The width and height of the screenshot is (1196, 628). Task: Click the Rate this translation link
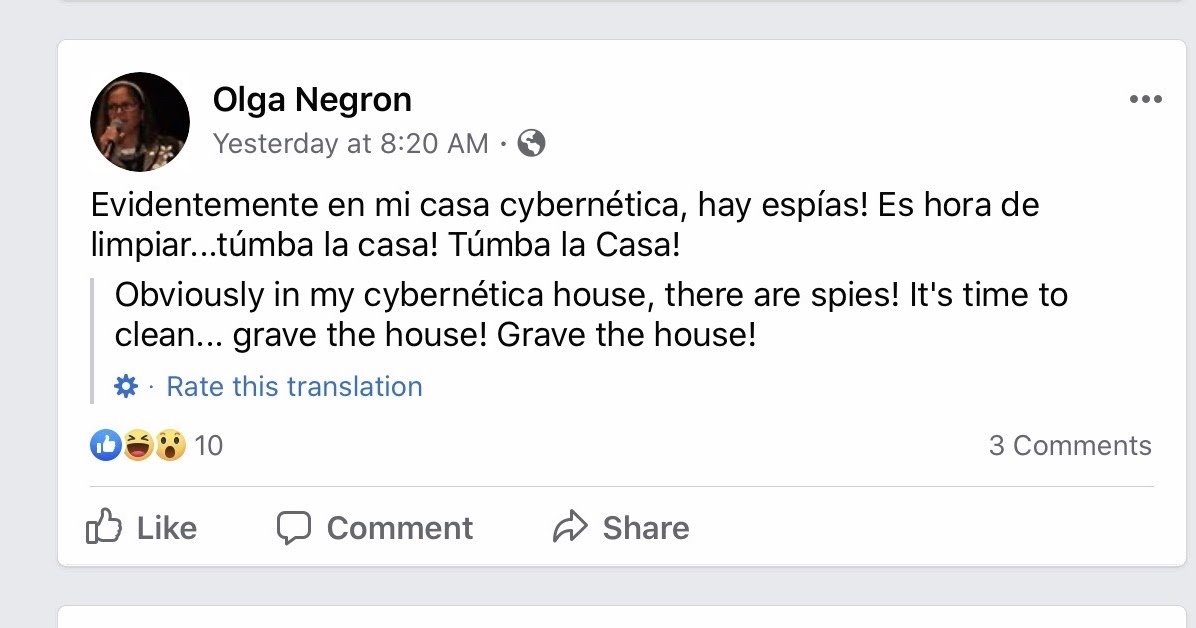pyautogui.click(x=293, y=387)
